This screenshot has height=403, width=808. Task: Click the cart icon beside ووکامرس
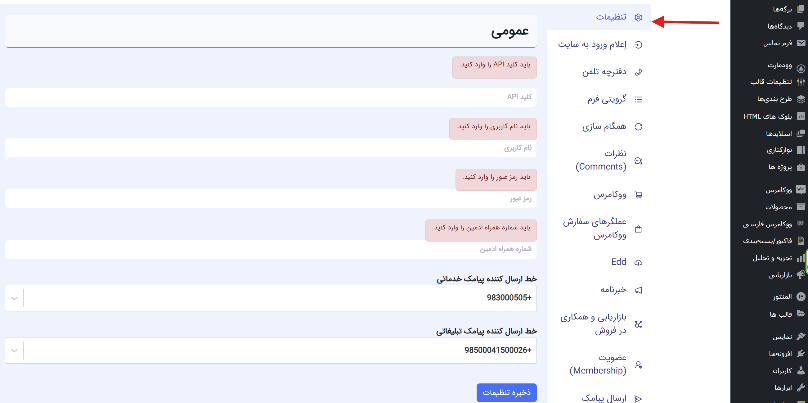[x=639, y=195]
